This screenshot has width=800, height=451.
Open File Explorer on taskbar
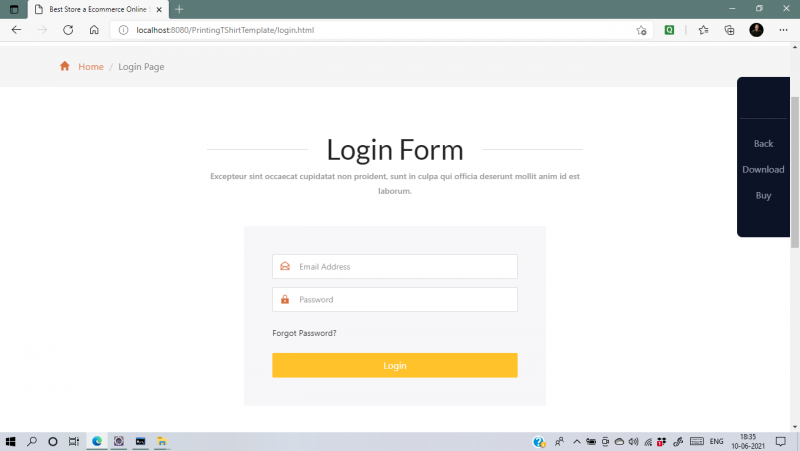(x=162, y=441)
